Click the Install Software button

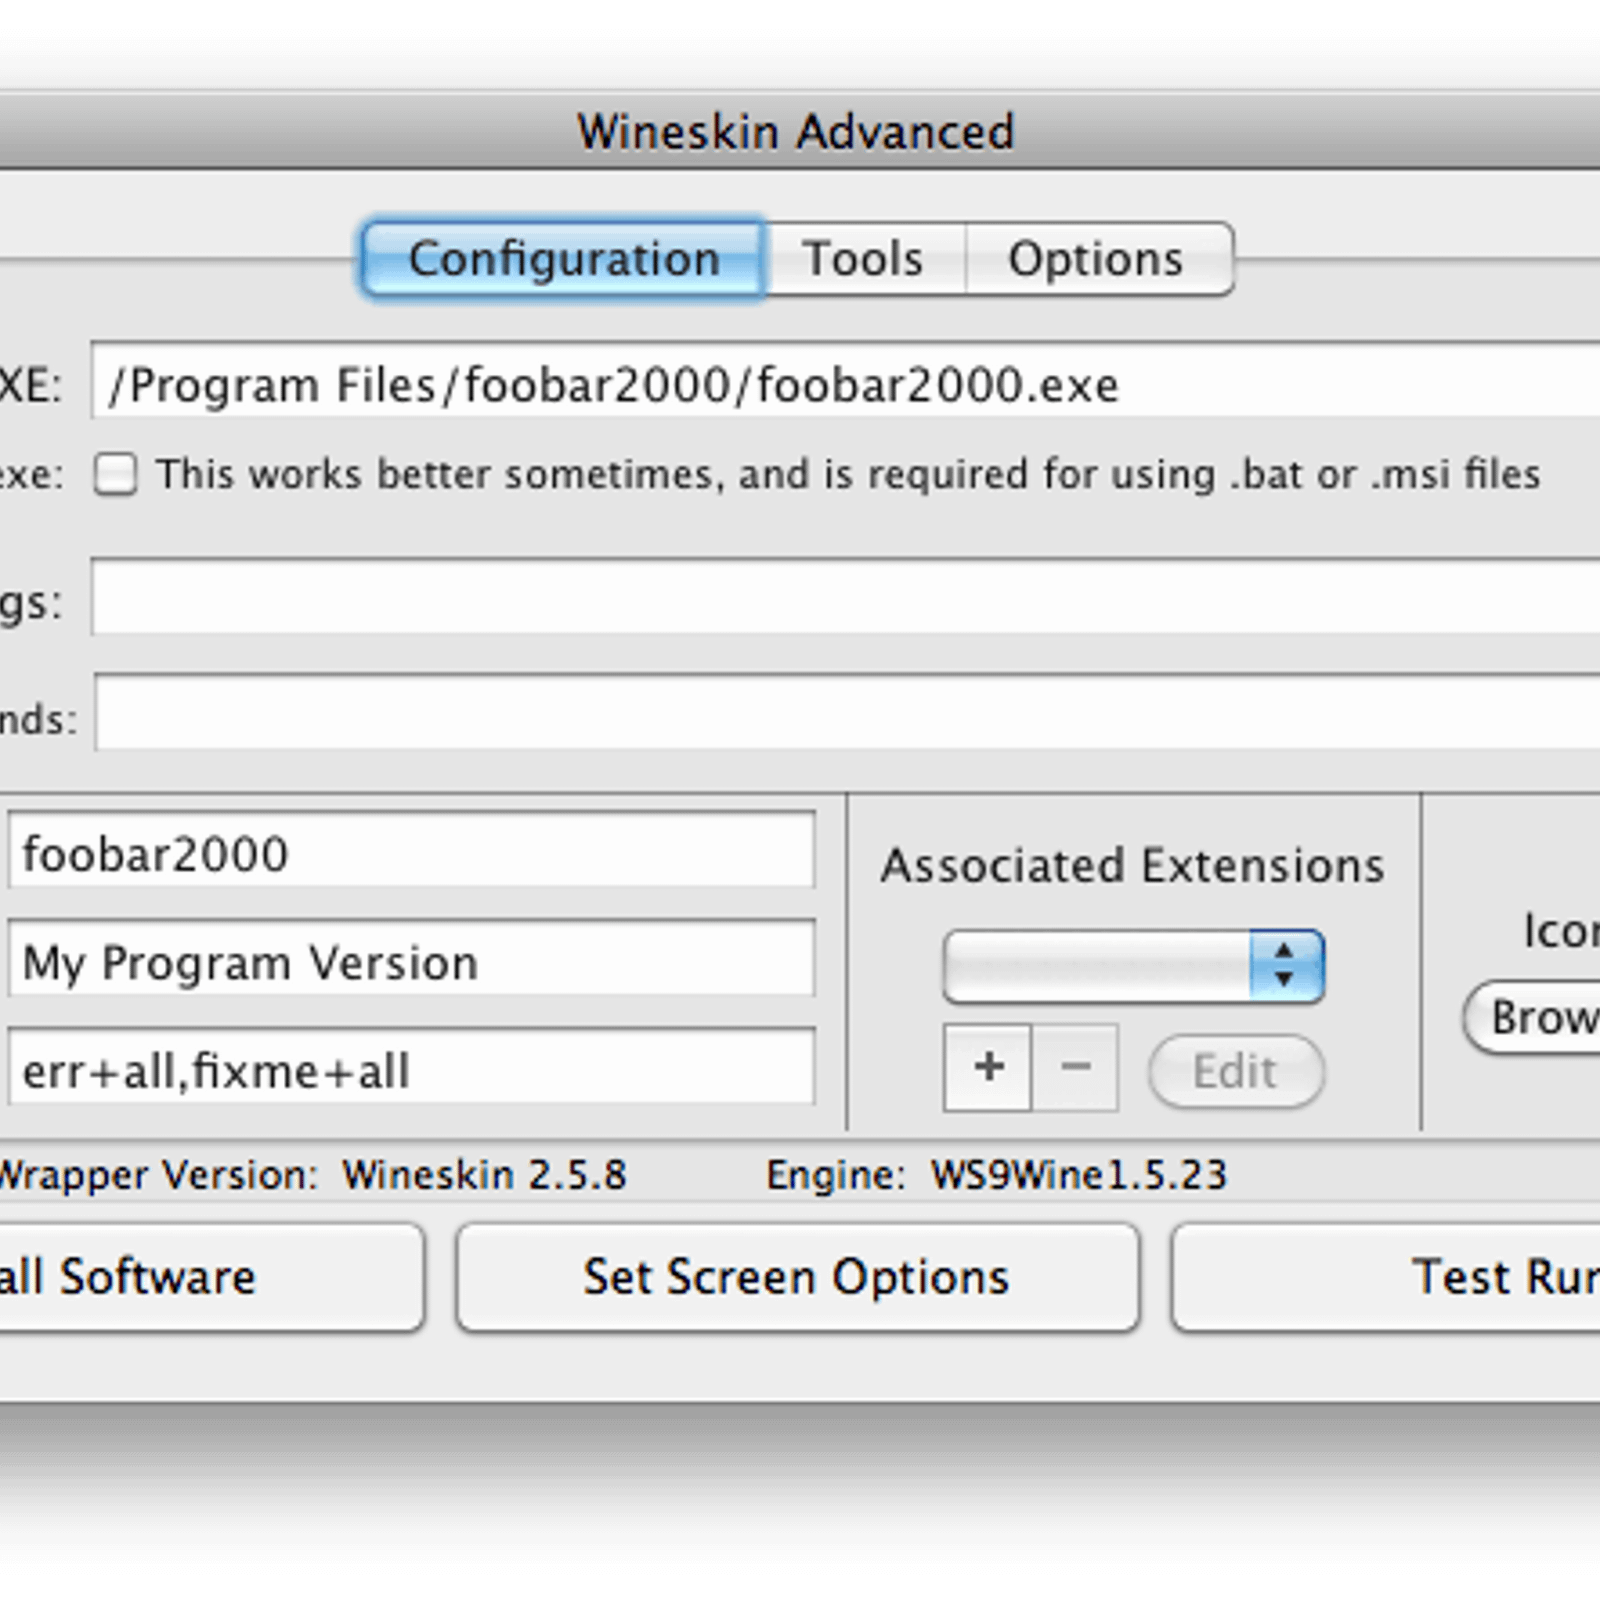(212, 1277)
